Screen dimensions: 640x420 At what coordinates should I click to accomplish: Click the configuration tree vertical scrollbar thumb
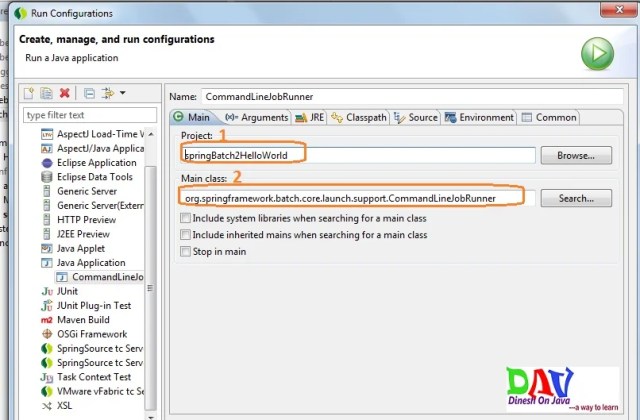click(151, 288)
